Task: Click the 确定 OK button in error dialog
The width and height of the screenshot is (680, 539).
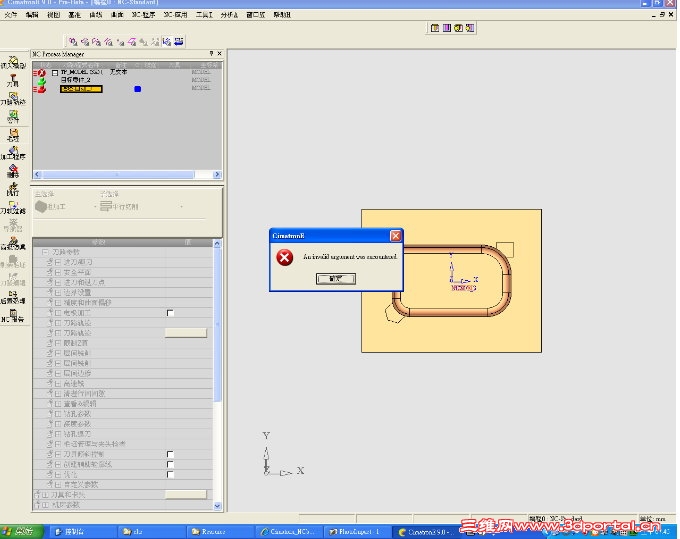Action: point(336,279)
